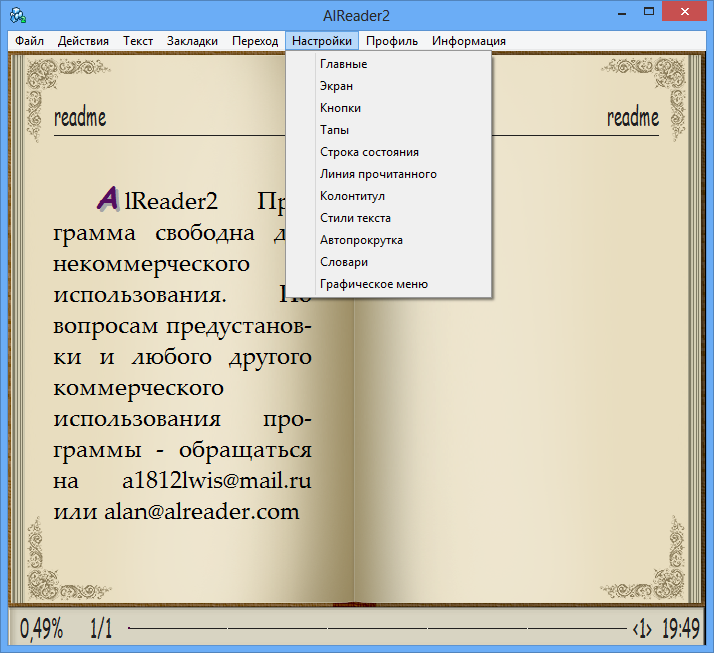Screen dimensions: 714x653
Task: Click the left page readme header
Action: (80, 117)
